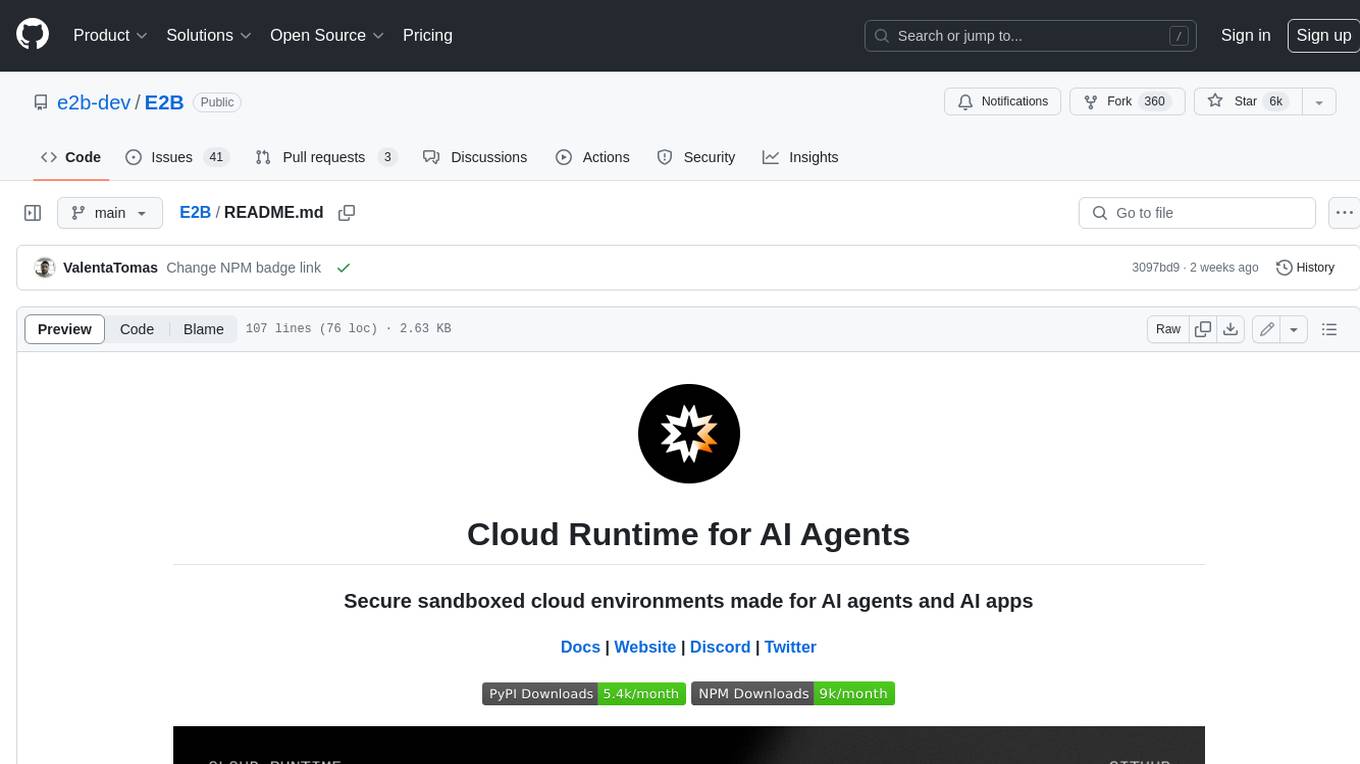
Task: Click the Cloud Runtime for AI Agents heading
Action: click(x=688, y=534)
